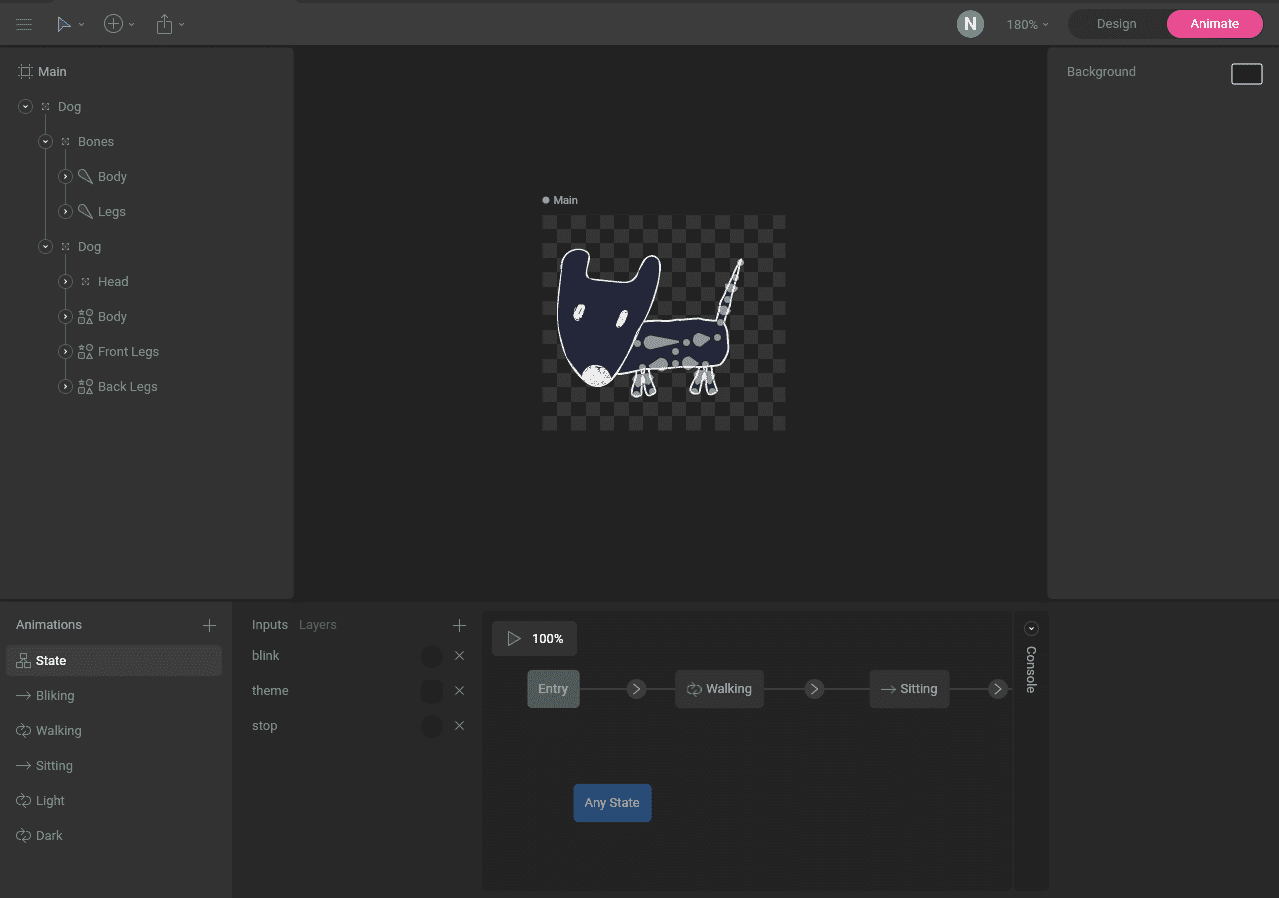1279x898 pixels.
Task: Select transition arrow from Entry to Walking
Action: (x=636, y=689)
